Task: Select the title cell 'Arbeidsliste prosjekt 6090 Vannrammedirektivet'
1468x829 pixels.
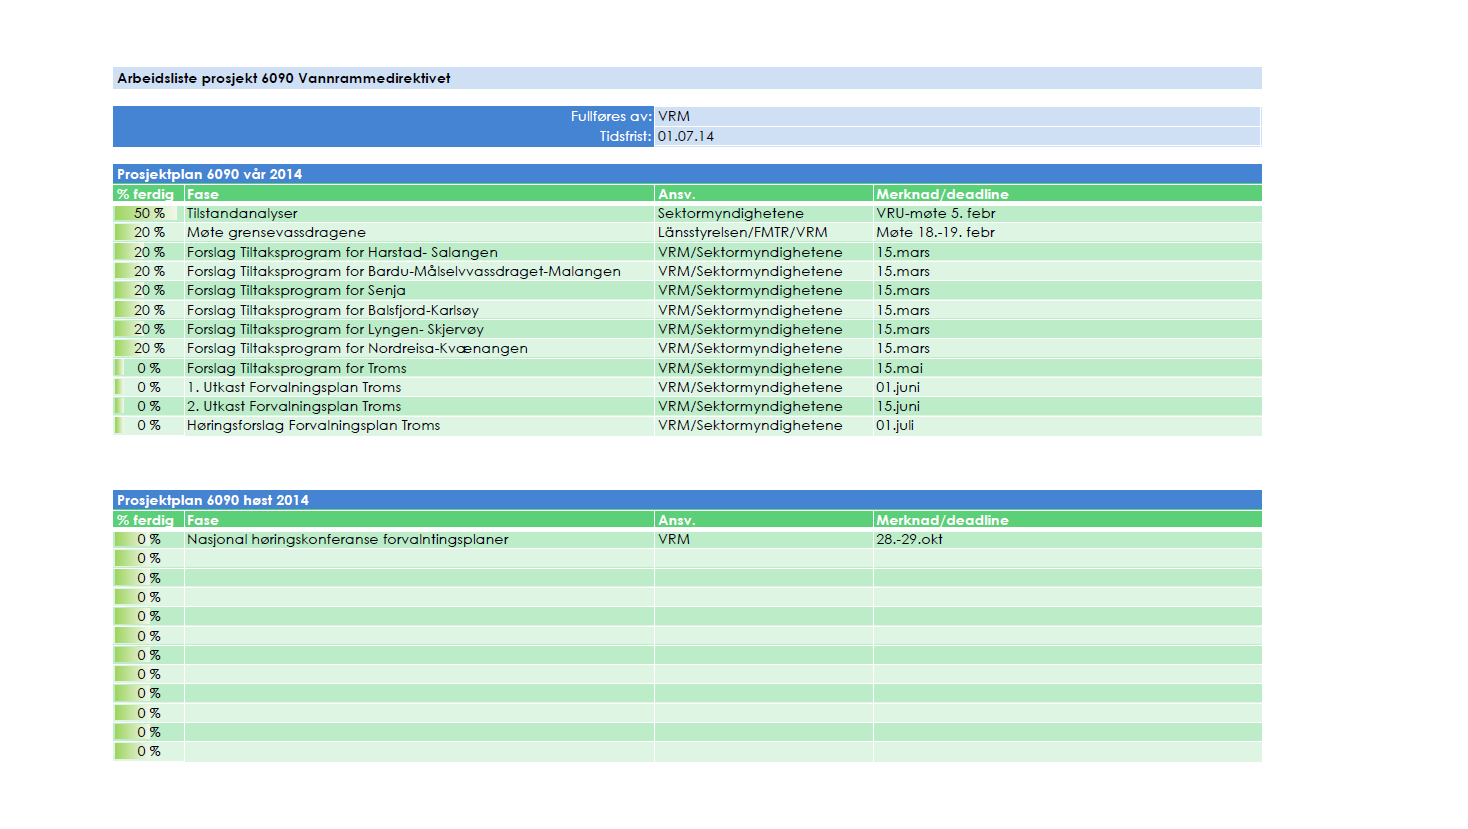Action: pos(687,78)
